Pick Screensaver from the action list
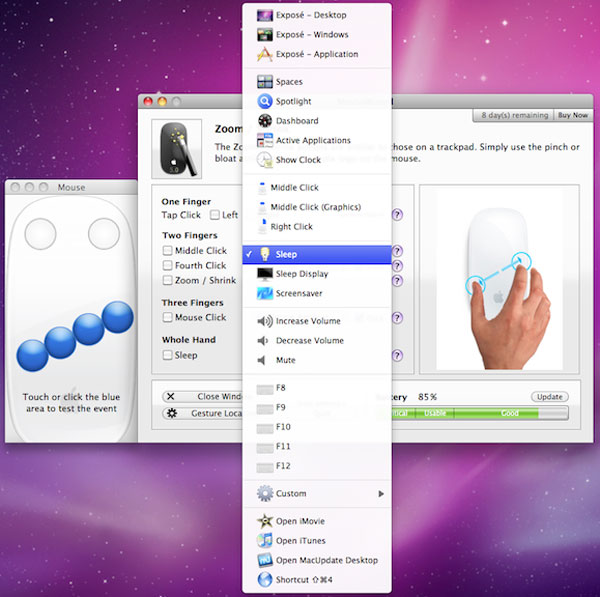This screenshot has width=600, height=597. pyautogui.click(x=317, y=293)
